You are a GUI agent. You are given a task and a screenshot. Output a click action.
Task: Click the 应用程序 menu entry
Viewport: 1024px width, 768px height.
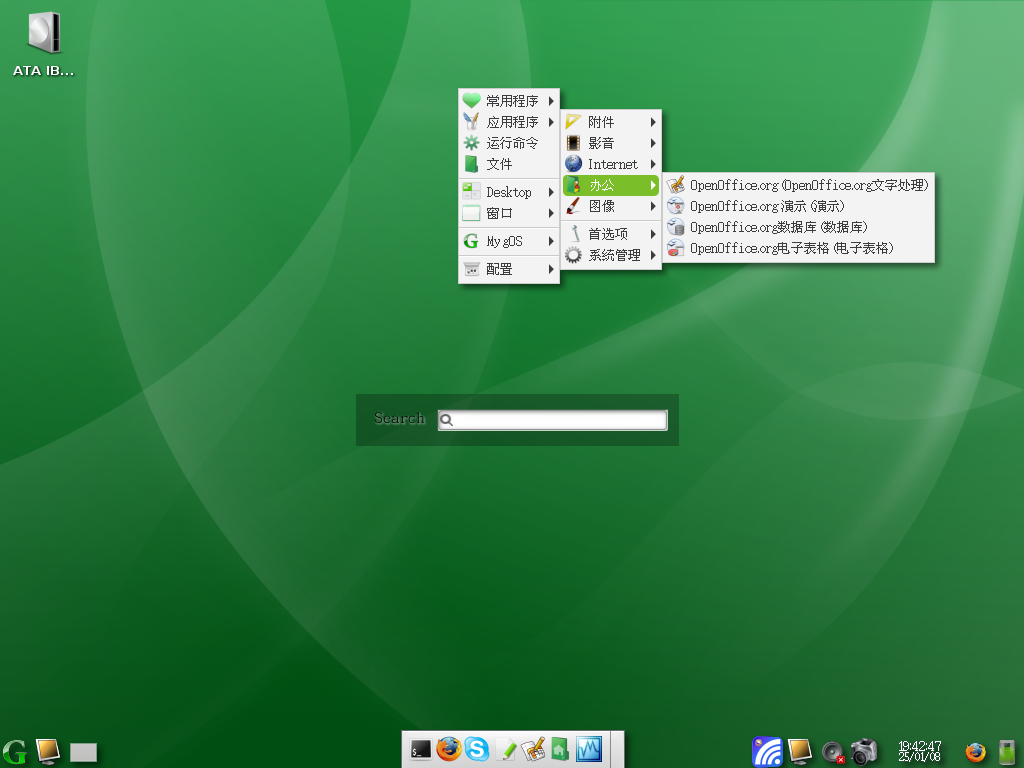(509, 122)
